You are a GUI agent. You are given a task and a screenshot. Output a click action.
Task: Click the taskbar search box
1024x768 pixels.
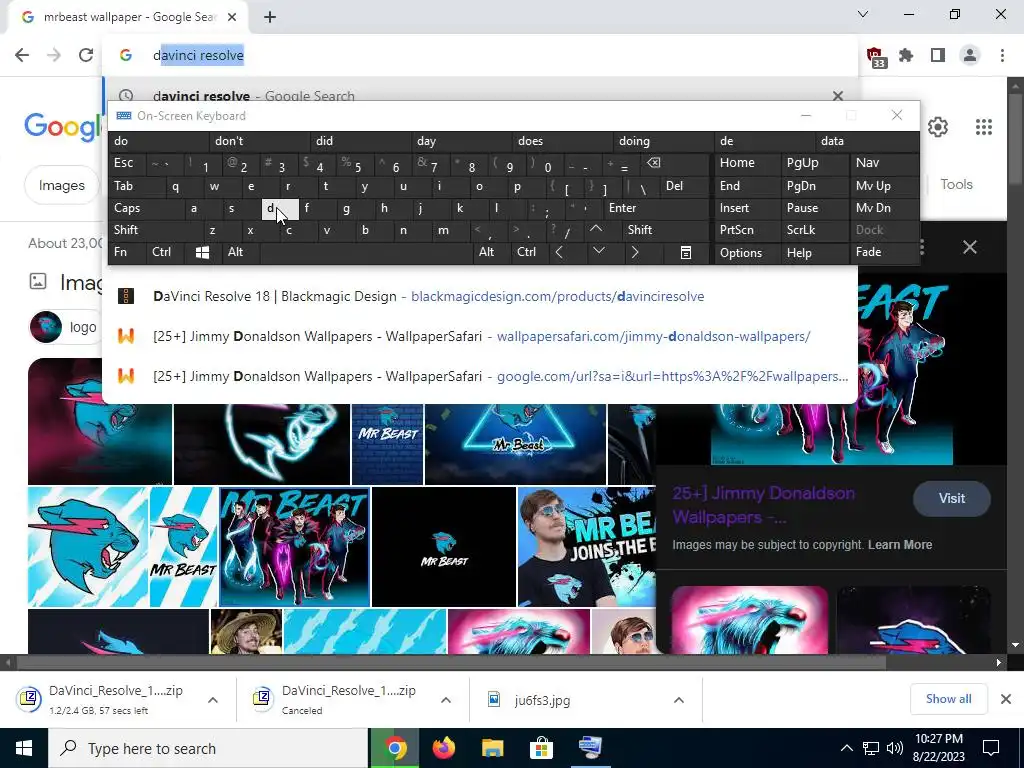point(208,748)
